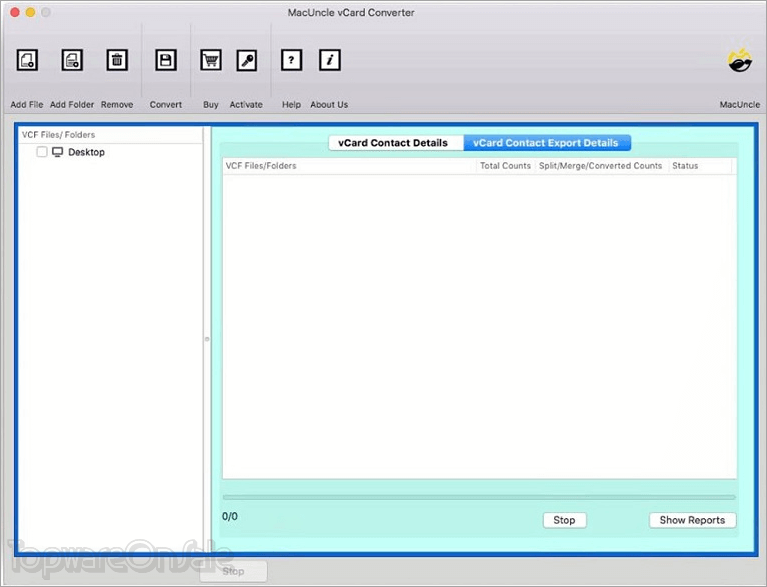
Task: Click the Add File label text
Action: point(27,105)
